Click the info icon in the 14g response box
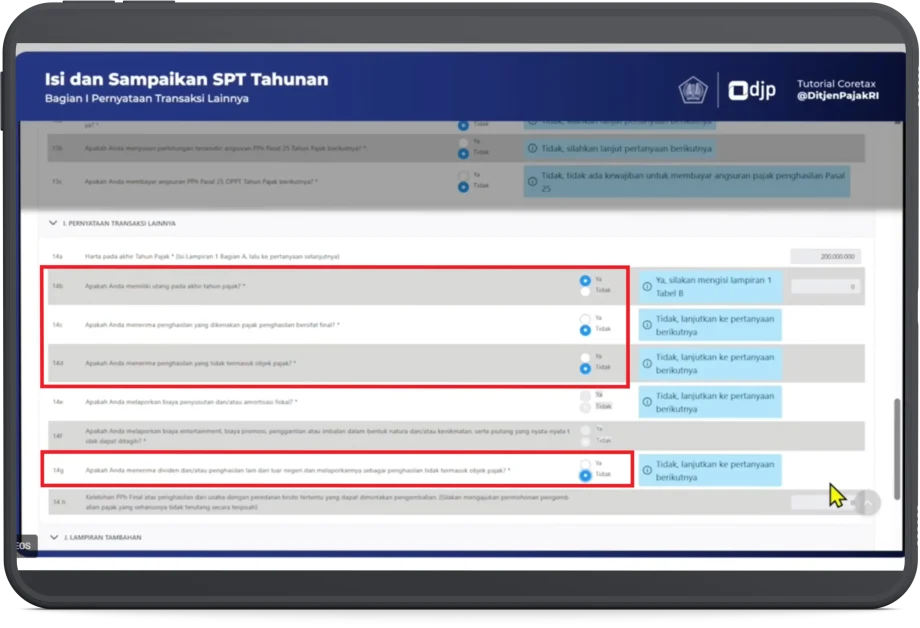Screen dimensions: 920x628 pyautogui.click(x=646, y=470)
